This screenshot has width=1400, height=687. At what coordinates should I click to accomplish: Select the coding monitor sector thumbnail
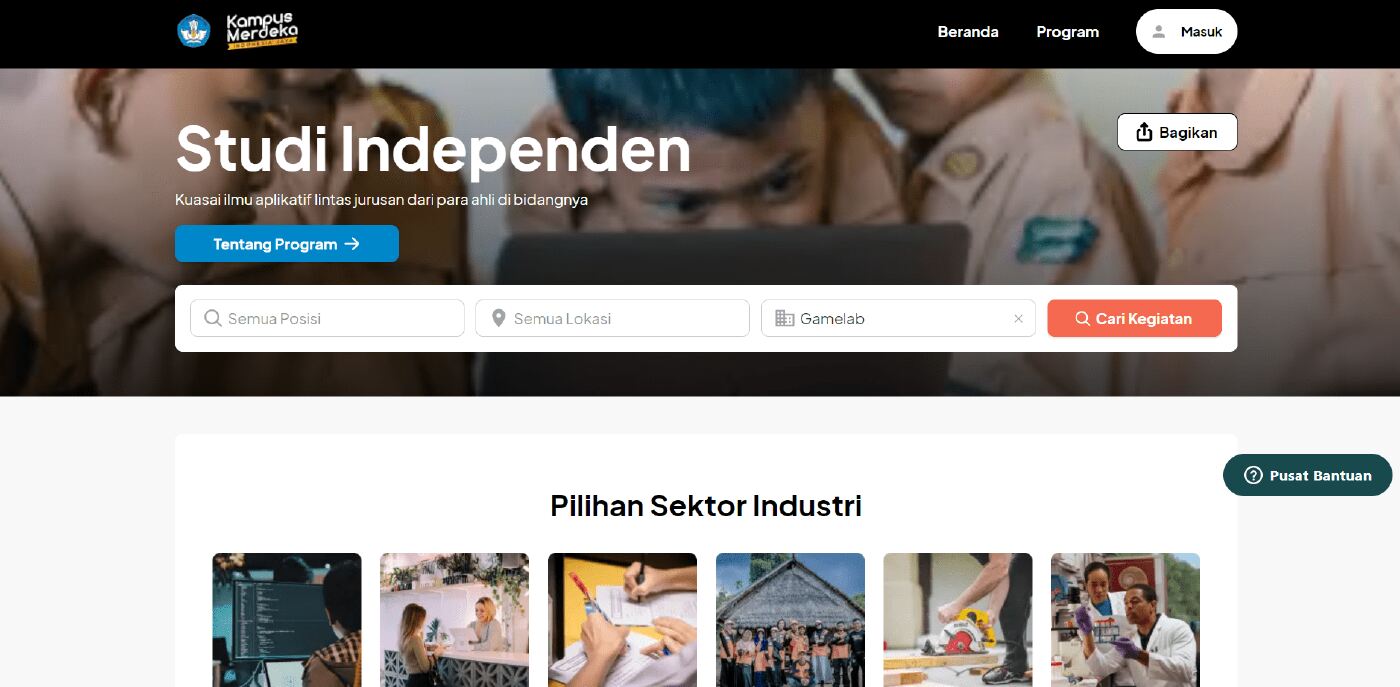[287, 620]
